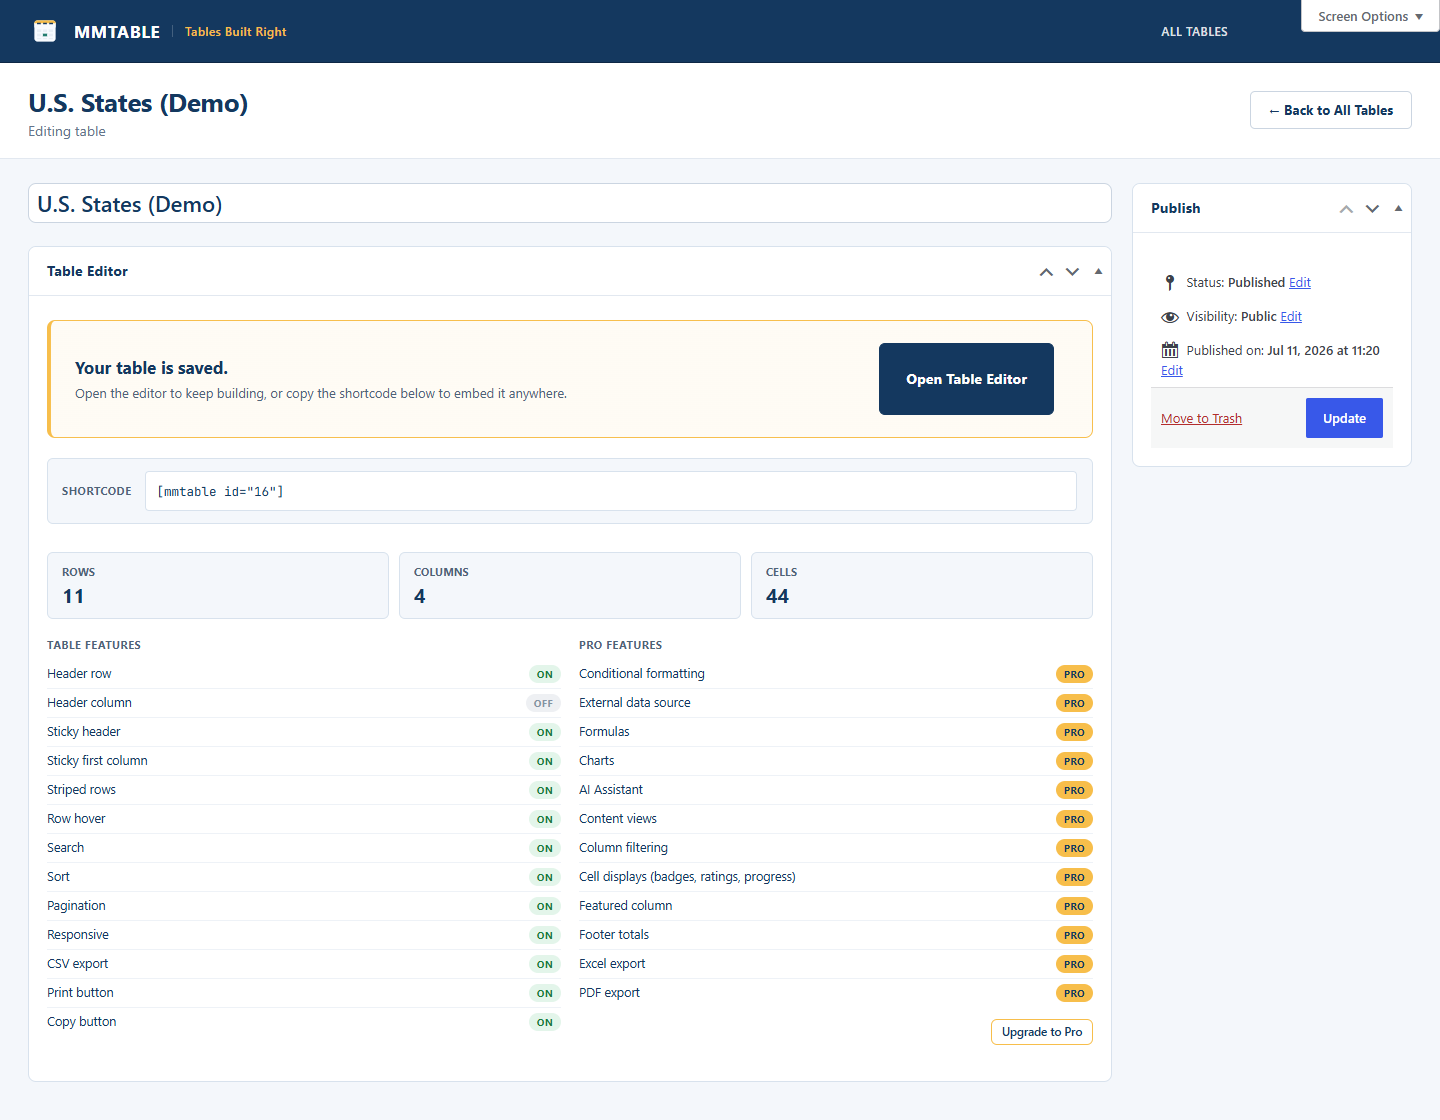Select the shortcode text field

point(611,491)
